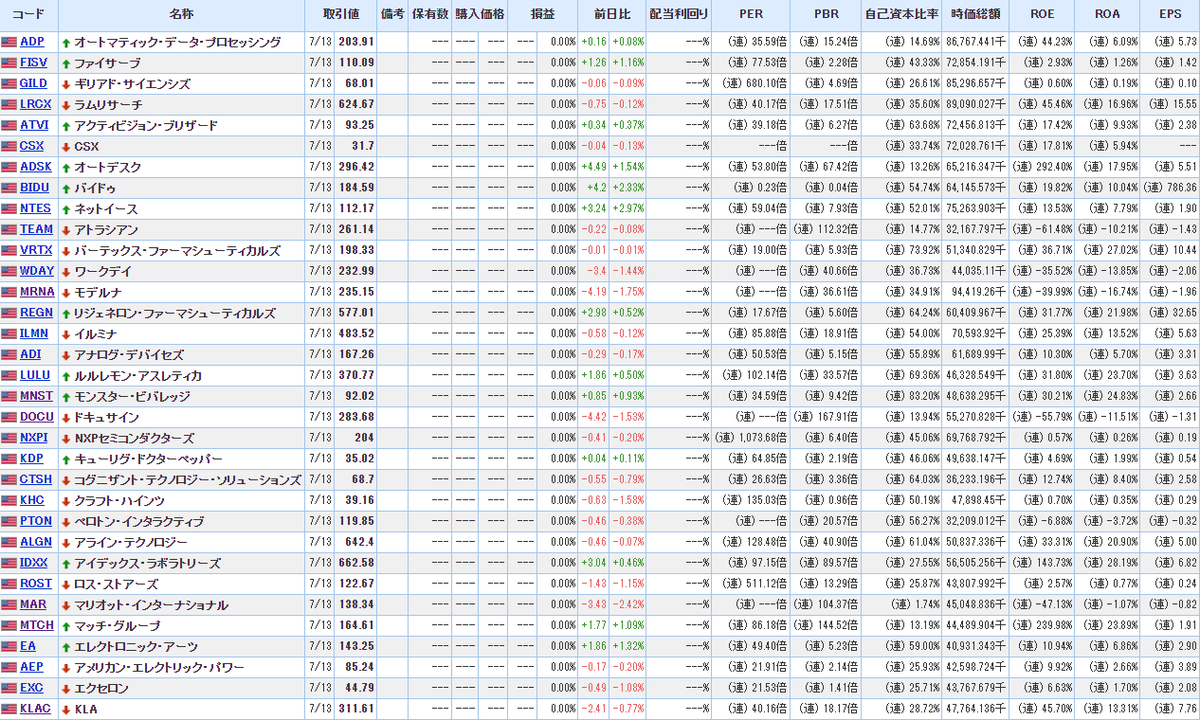Image resolution: width=1200 pixels, height=720 pixels.
Task: Click the price value 662.58
Action: [x=356, y=563]
